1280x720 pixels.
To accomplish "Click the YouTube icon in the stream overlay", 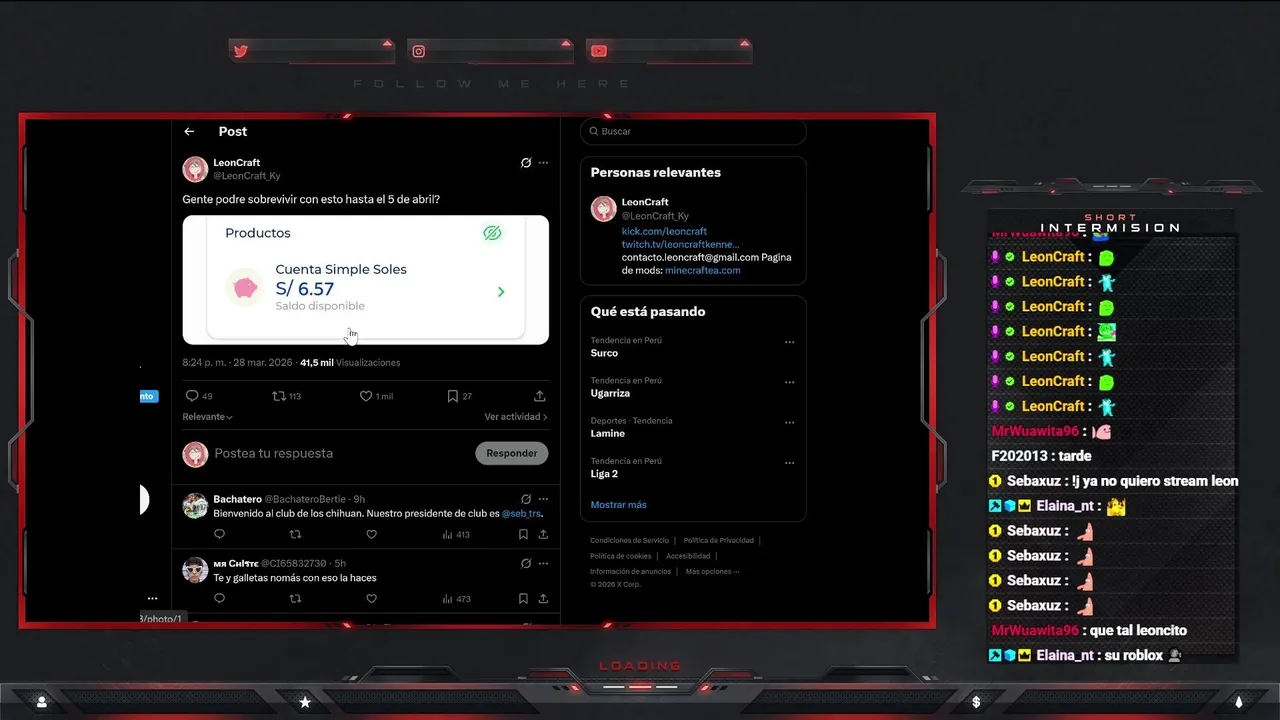I will (x=598, y=51).
